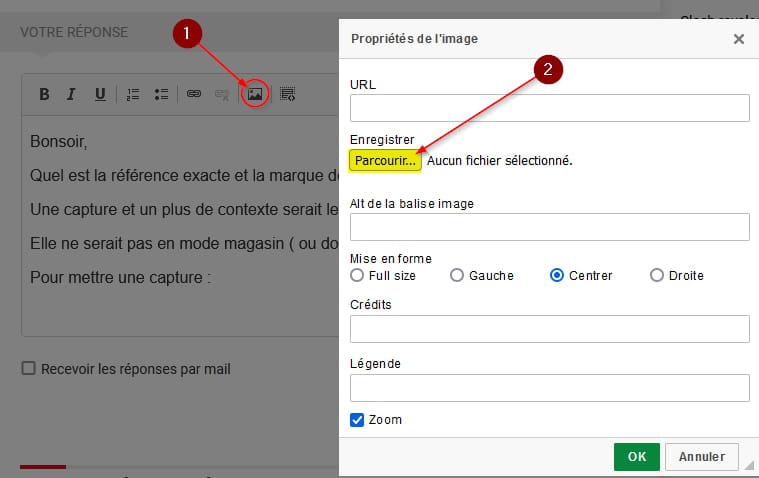The image size is (759, 478).
Task: Close the Propriétés de l'image dialog
Action: pos(739,39)
